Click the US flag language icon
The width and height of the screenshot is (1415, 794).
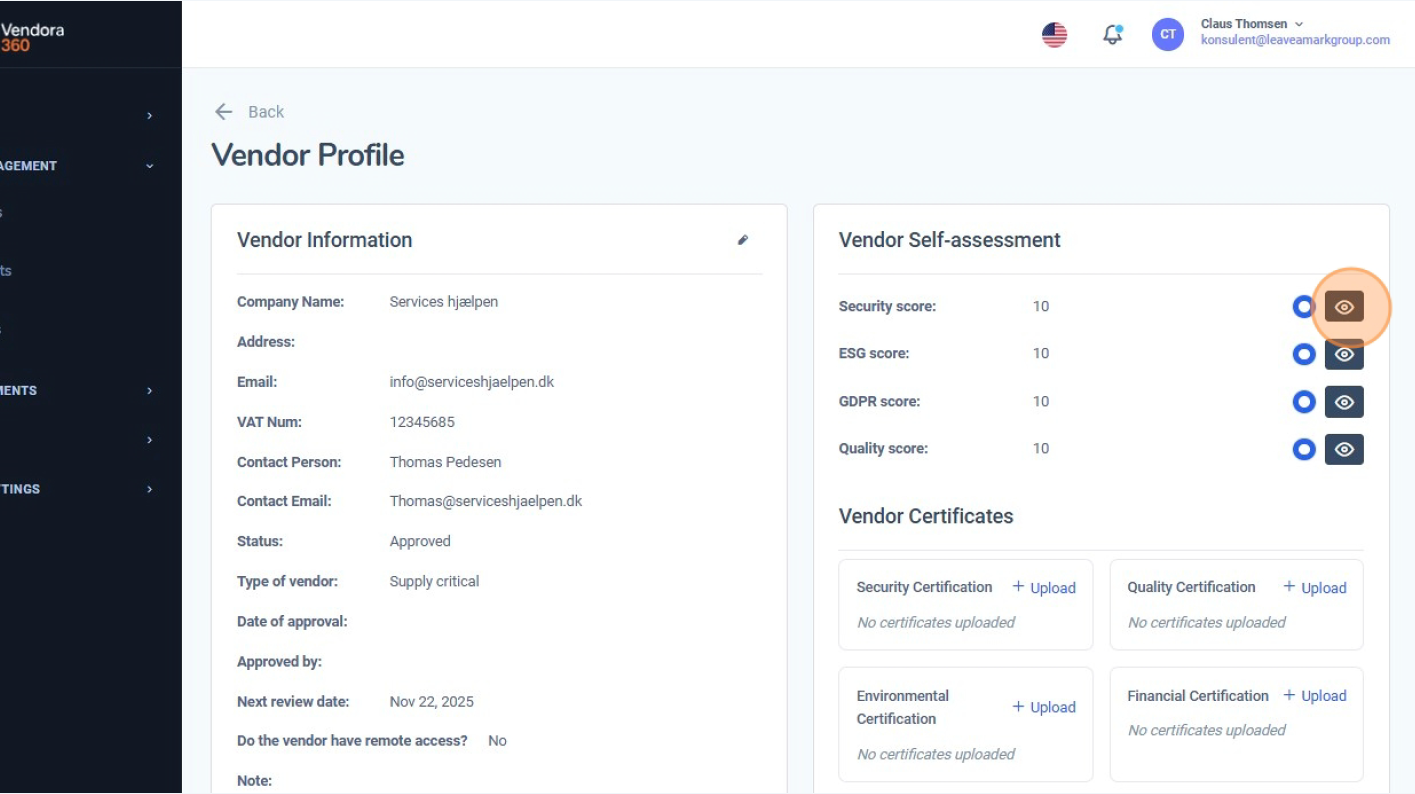[1054, 33]
